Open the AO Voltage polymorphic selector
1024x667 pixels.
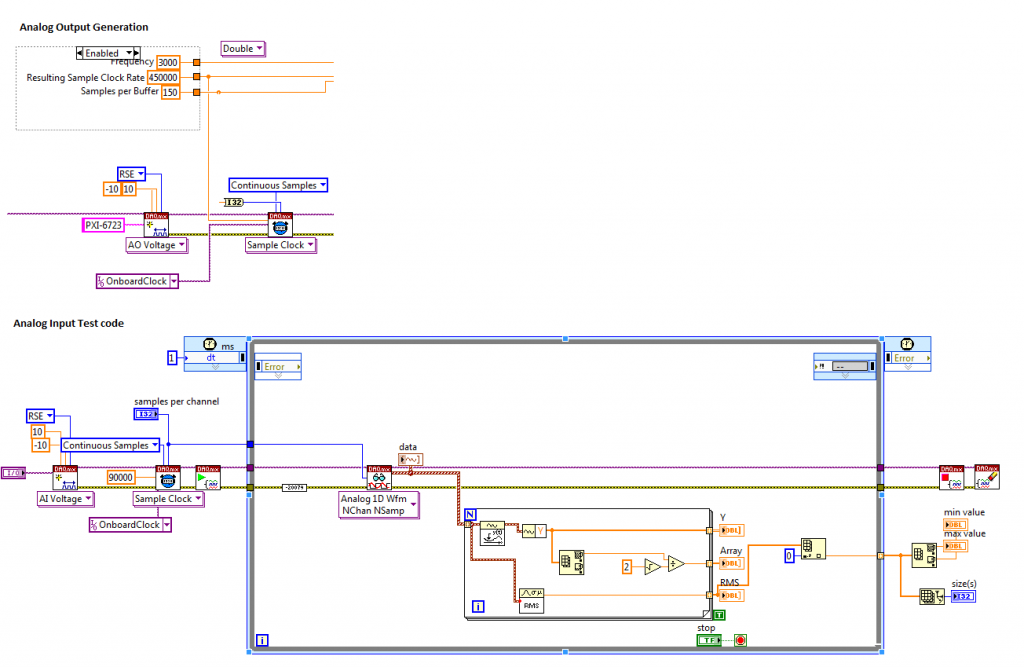click(158, 244)
